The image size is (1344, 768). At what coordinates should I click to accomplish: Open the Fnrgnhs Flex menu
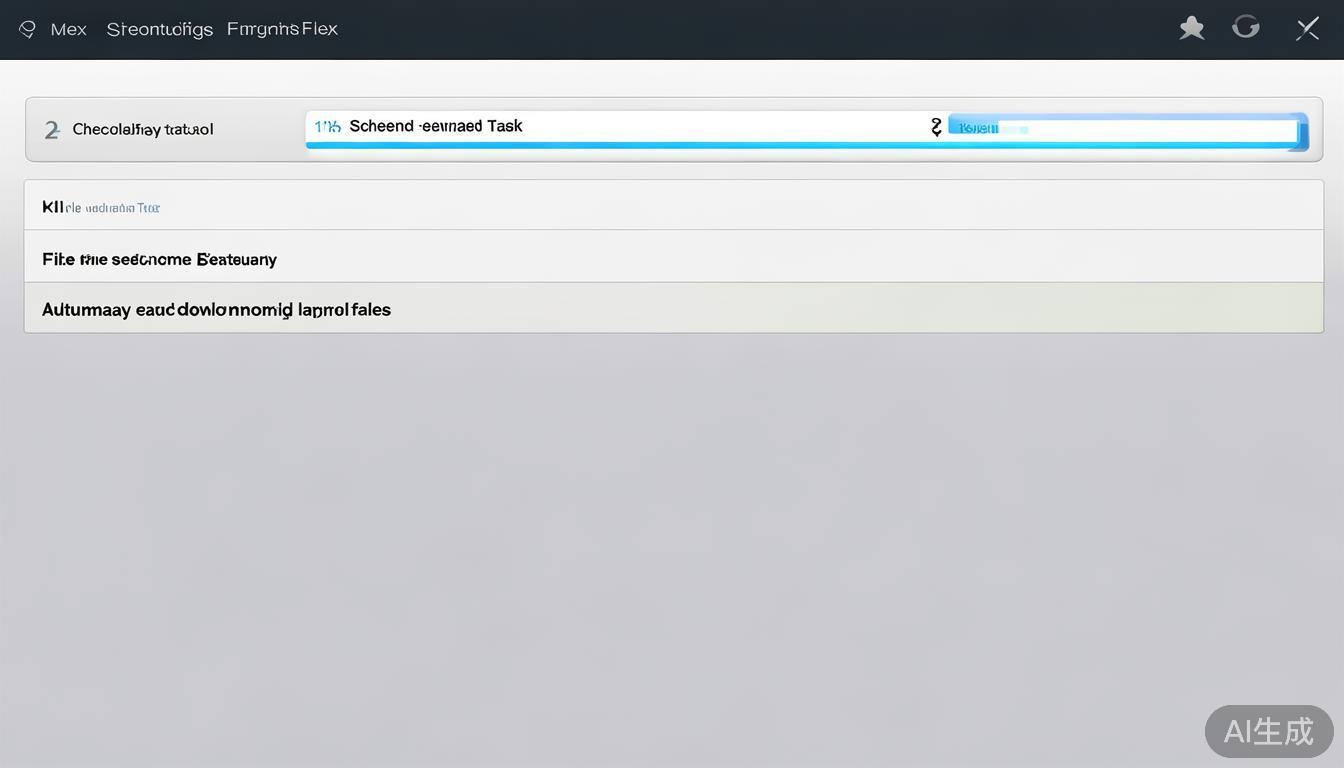[x=282, y=29]
